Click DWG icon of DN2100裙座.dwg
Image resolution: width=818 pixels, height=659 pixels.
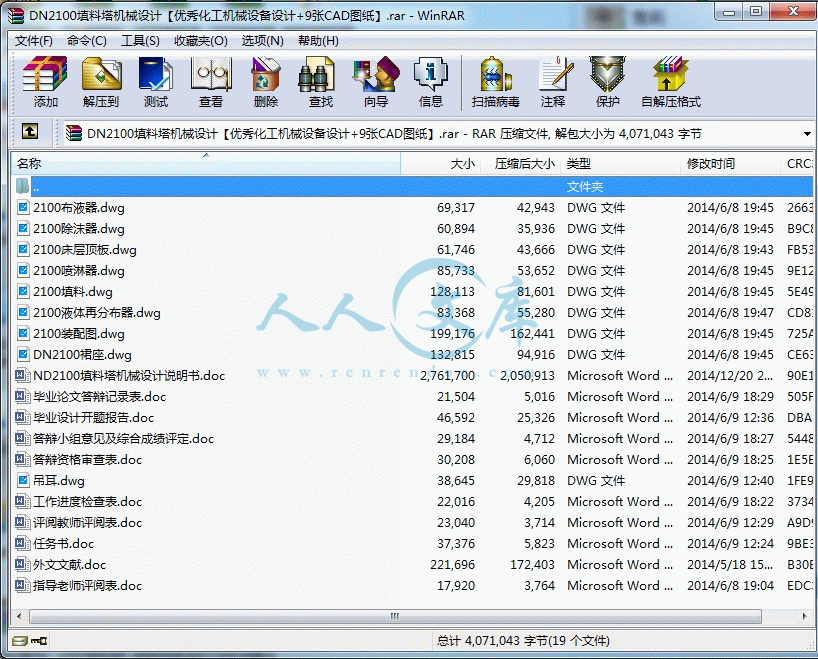point(23,354)
